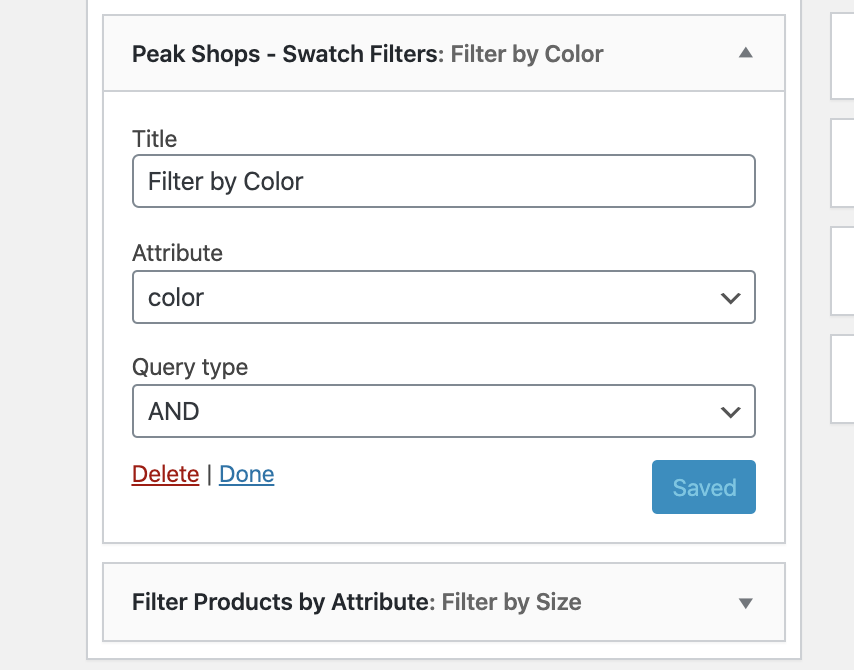
Task: Click the gray Filter by Color subtitle in header
Action: click(527, 54)
